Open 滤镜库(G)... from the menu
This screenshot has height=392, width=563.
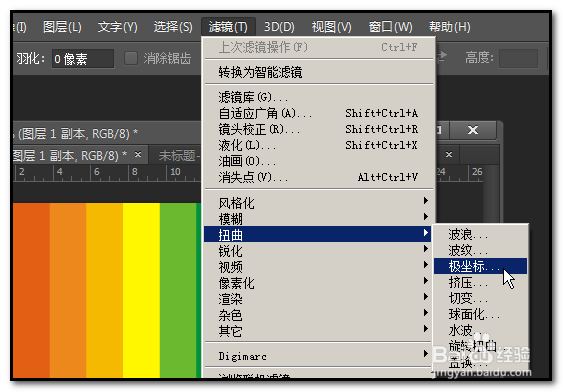[x=319, y=97]
